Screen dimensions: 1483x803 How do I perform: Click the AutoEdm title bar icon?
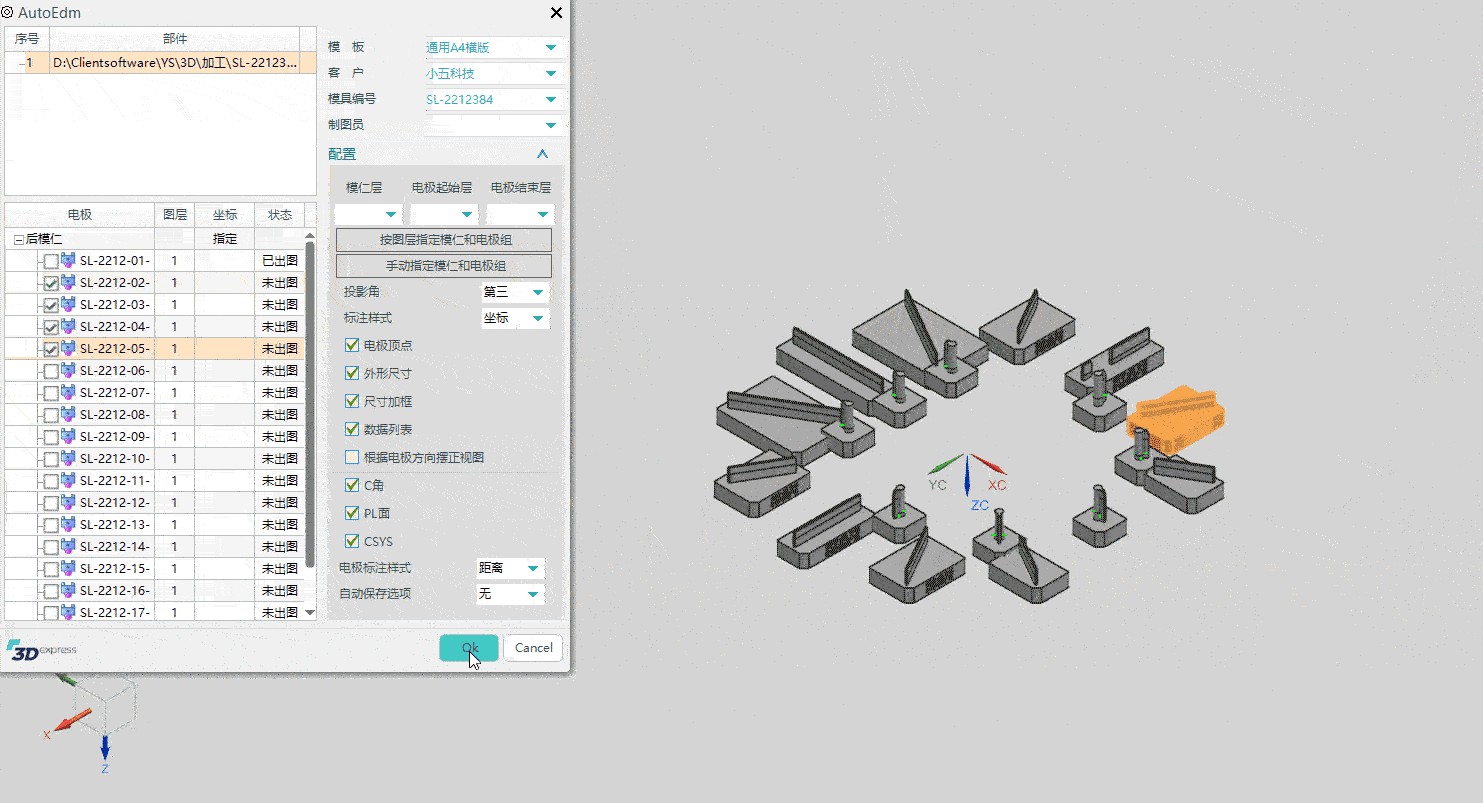click(x=8, y=13)
